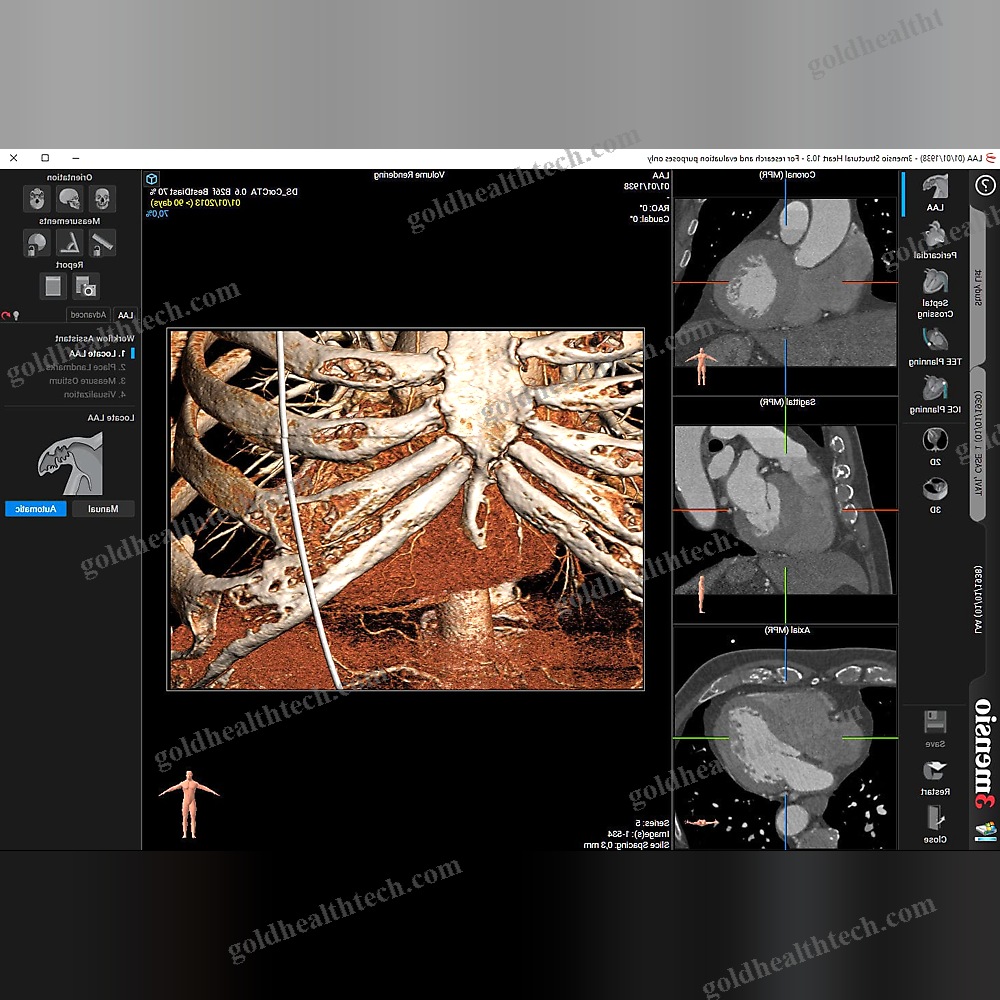The image size is (1000, 1000).
Task: Click the light bulb hint icon
Action: [x=16, y=315]
